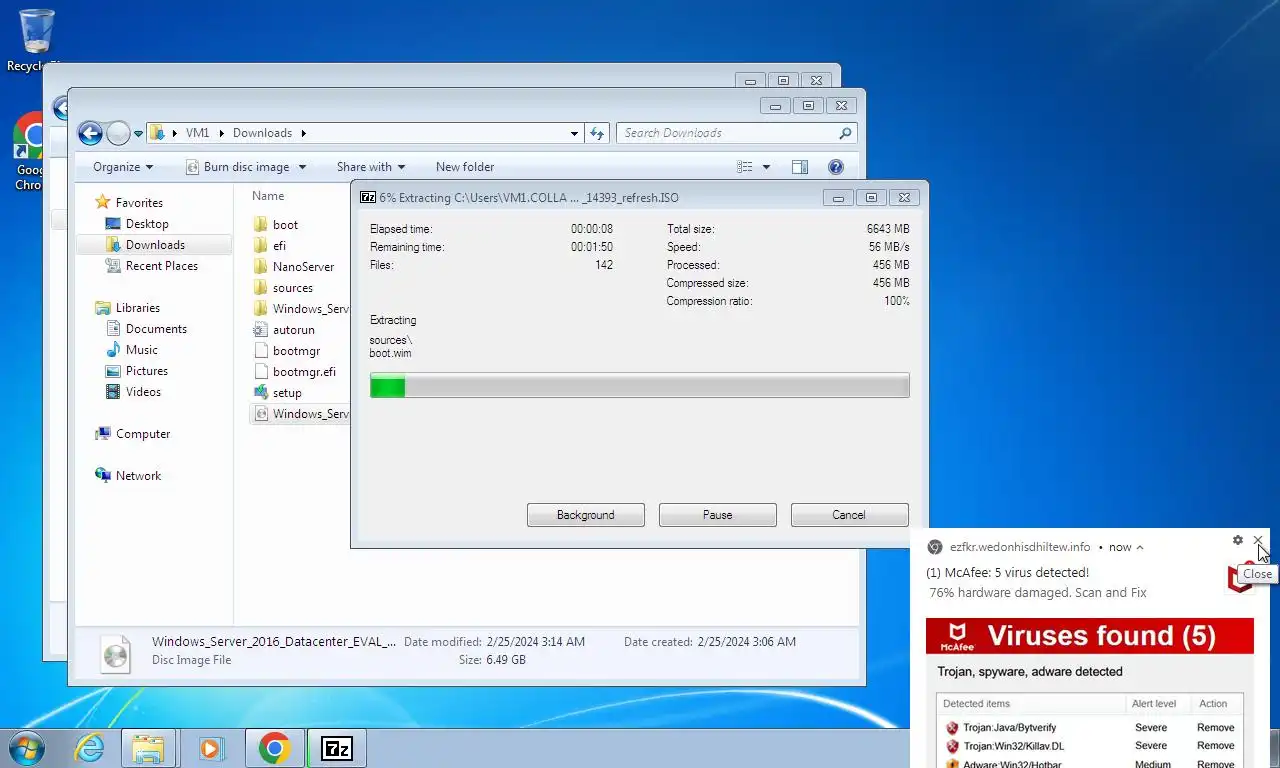Click the Viruses found (5) banner
Screen dimensions: 1280x768
click(1089, 636)
